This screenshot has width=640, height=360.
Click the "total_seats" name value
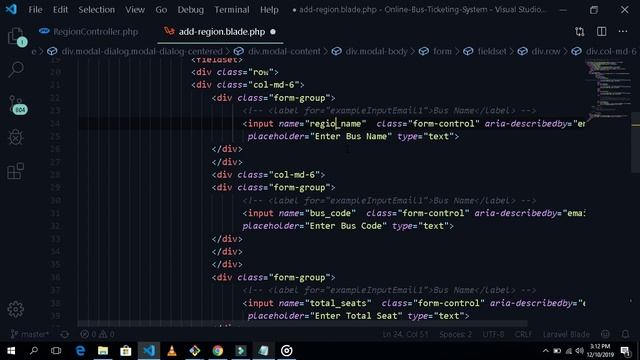[x=338, y=303]
